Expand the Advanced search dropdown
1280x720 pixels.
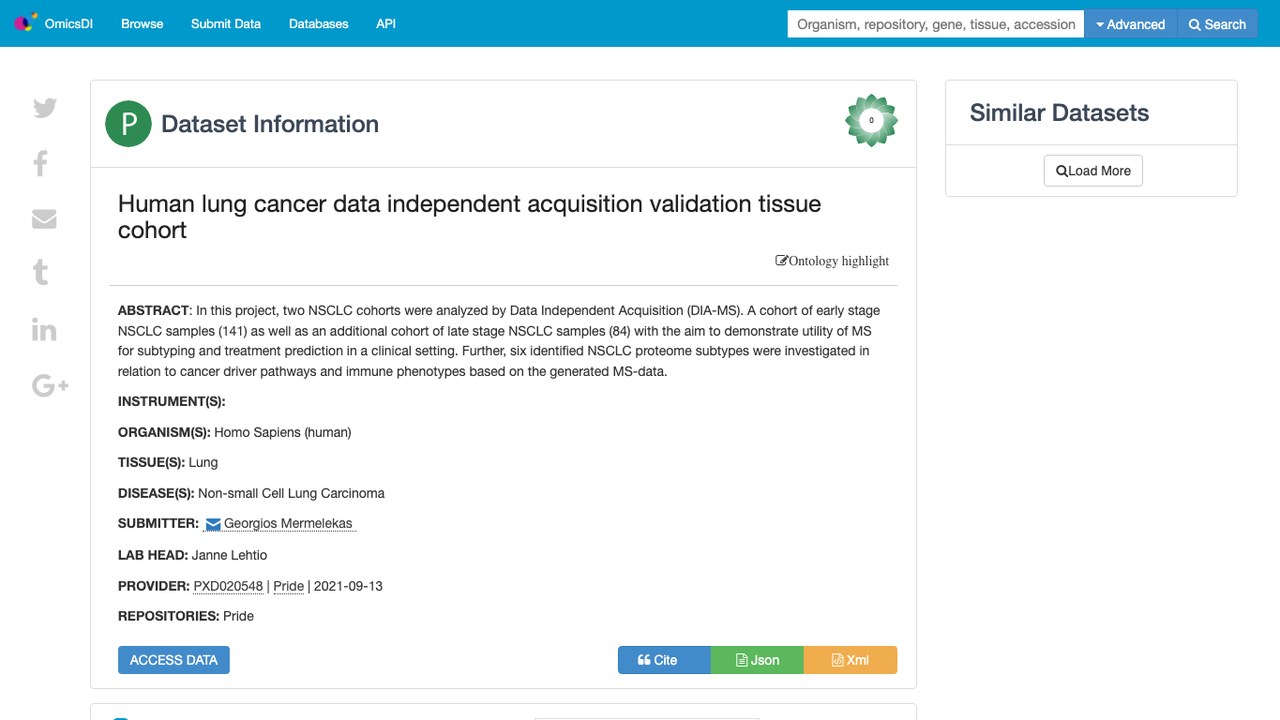[x=1131, y=24]
